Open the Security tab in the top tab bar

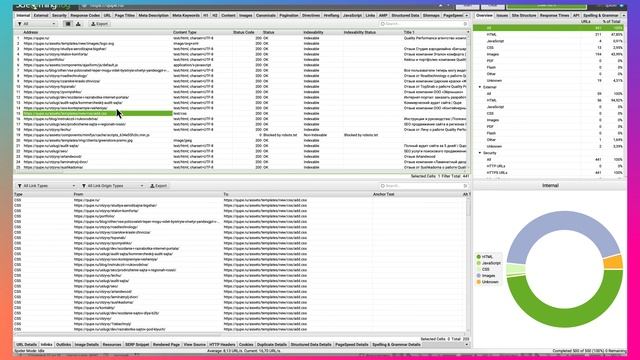click(59, 15)
